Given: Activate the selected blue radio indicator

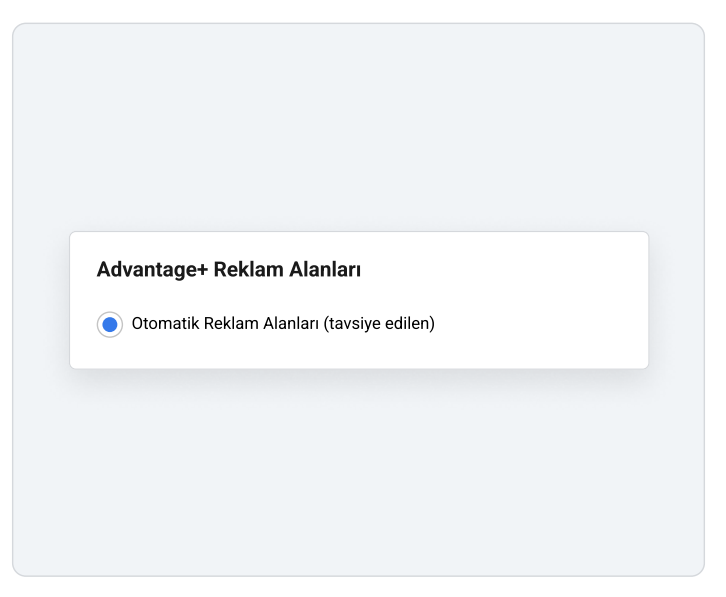Looking at the screenshot, I should coord(110,325).
